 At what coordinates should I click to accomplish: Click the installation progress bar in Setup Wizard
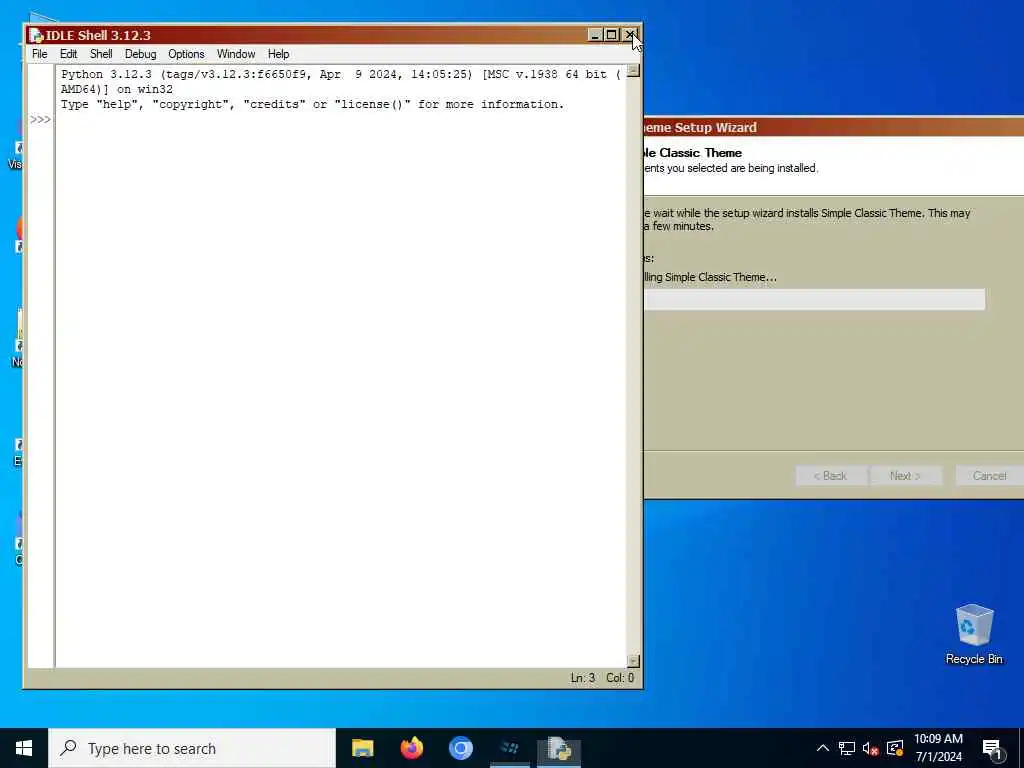click(x=814, y=300)
